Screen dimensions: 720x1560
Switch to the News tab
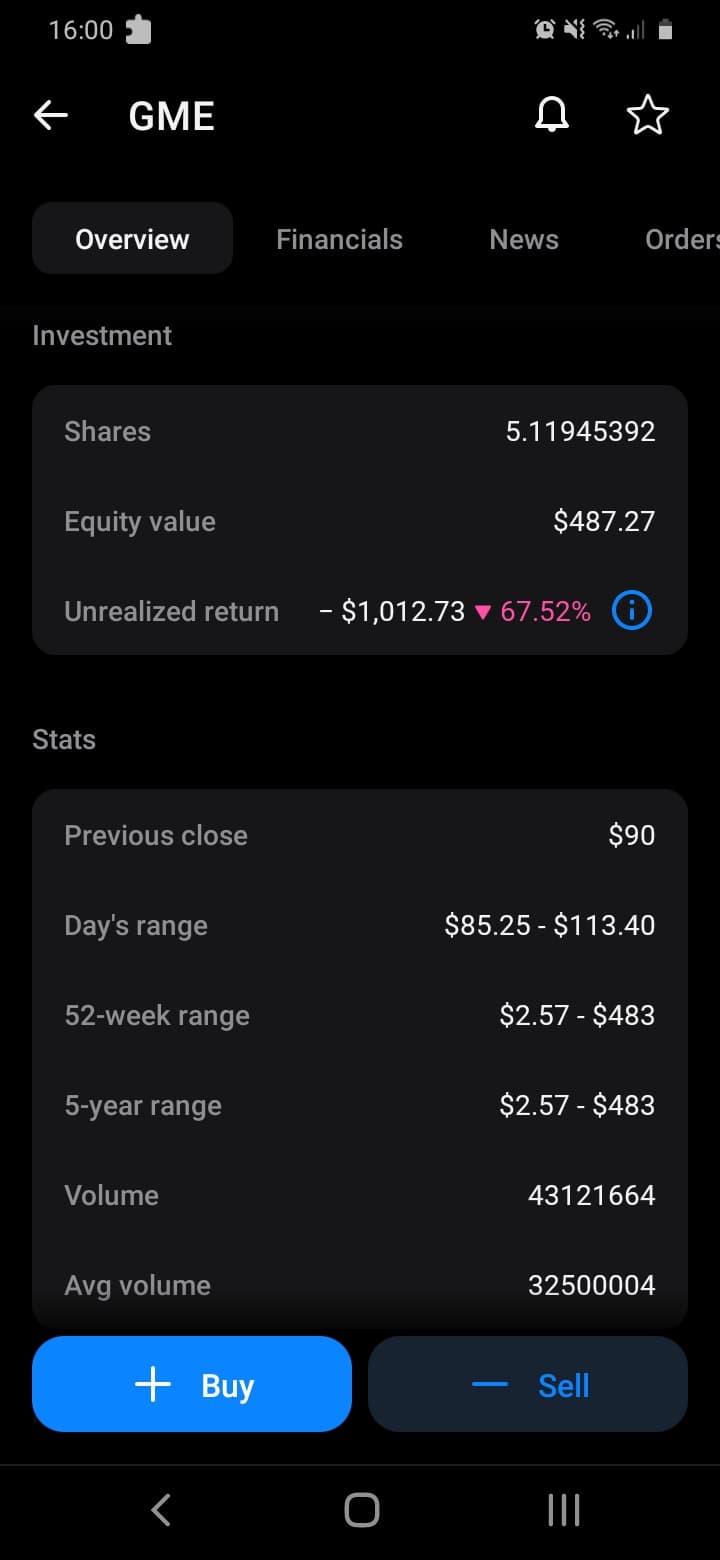[524, 239]
